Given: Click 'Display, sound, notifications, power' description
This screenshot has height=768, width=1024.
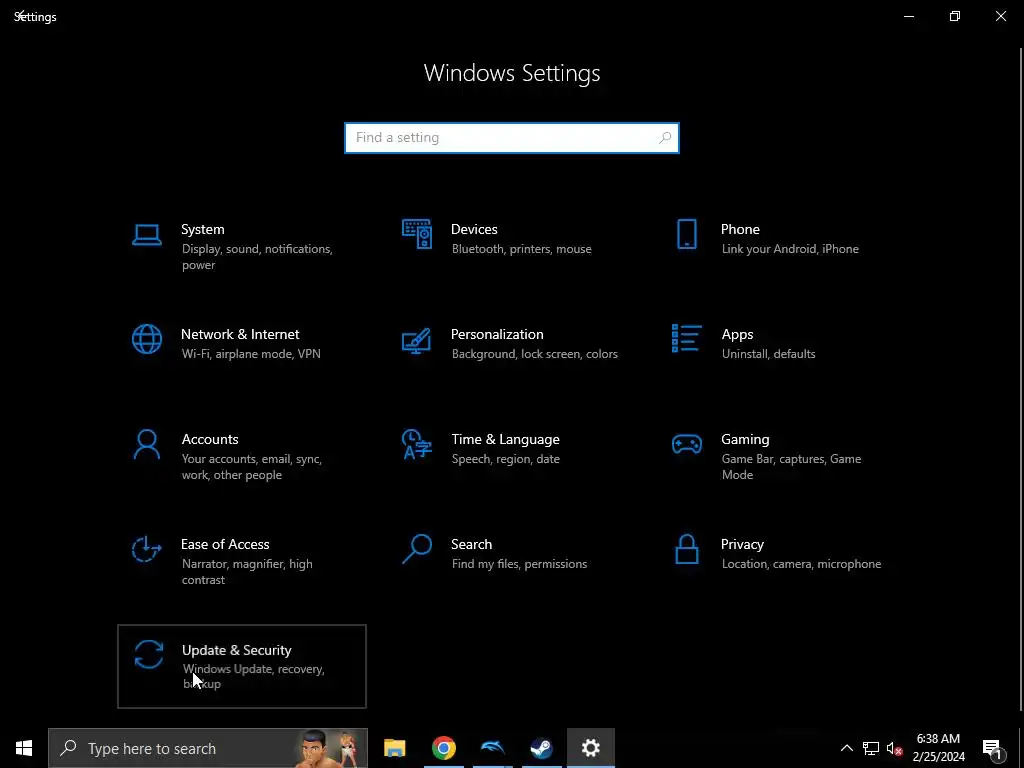Looking at the screenshot, I should (257, 257).
